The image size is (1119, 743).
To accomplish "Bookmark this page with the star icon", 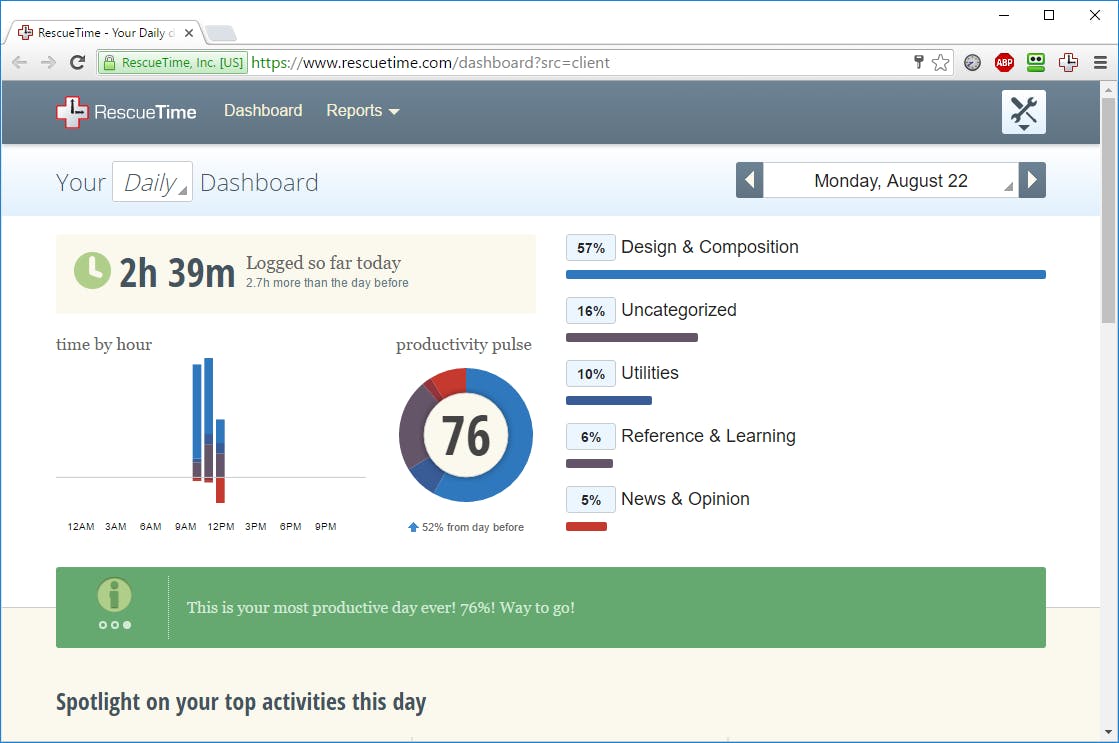I will coord(941,63).
